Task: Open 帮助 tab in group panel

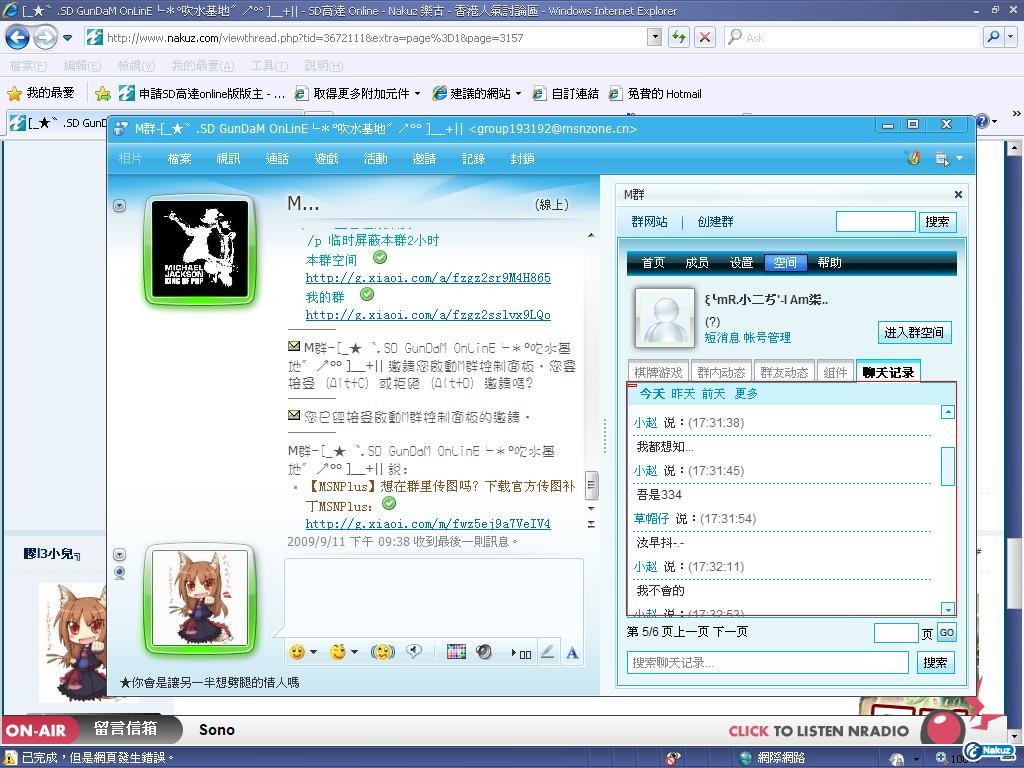Action: [829, 263]
